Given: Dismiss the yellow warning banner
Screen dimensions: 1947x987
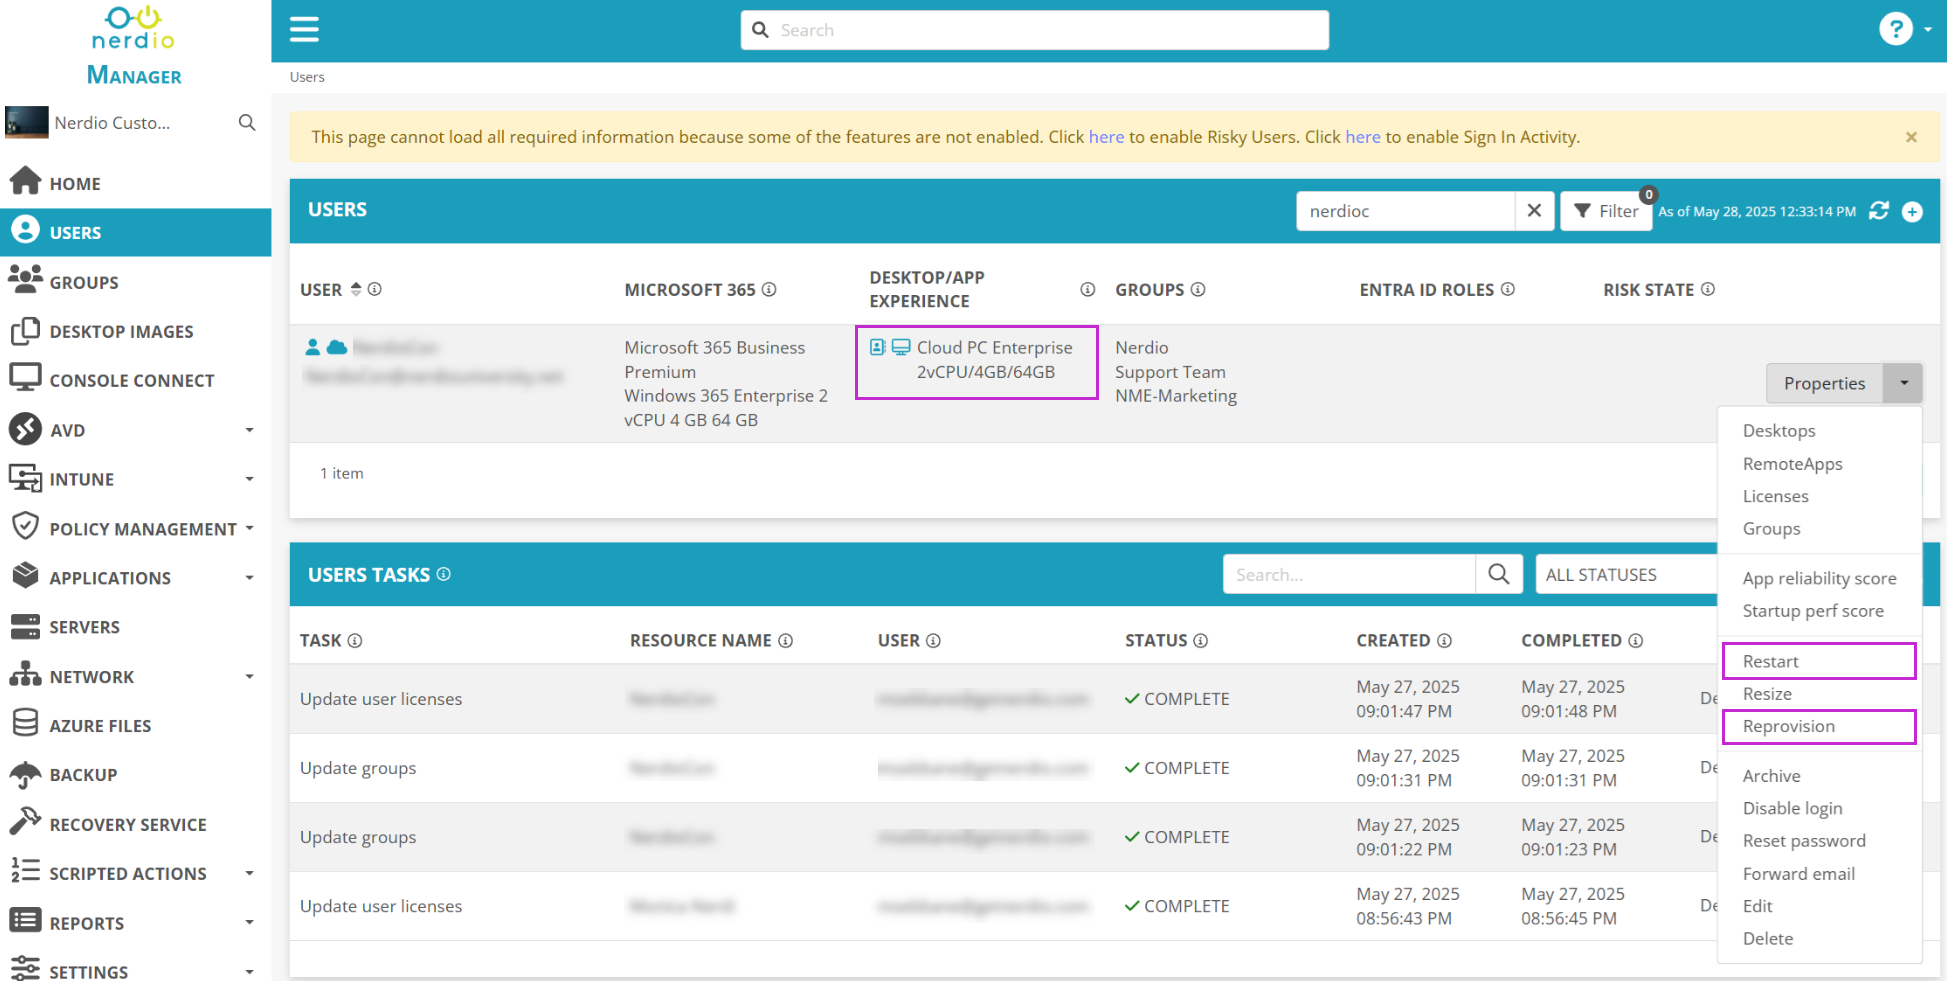Looking at the screenshot, I should [x=1911, y=137].
